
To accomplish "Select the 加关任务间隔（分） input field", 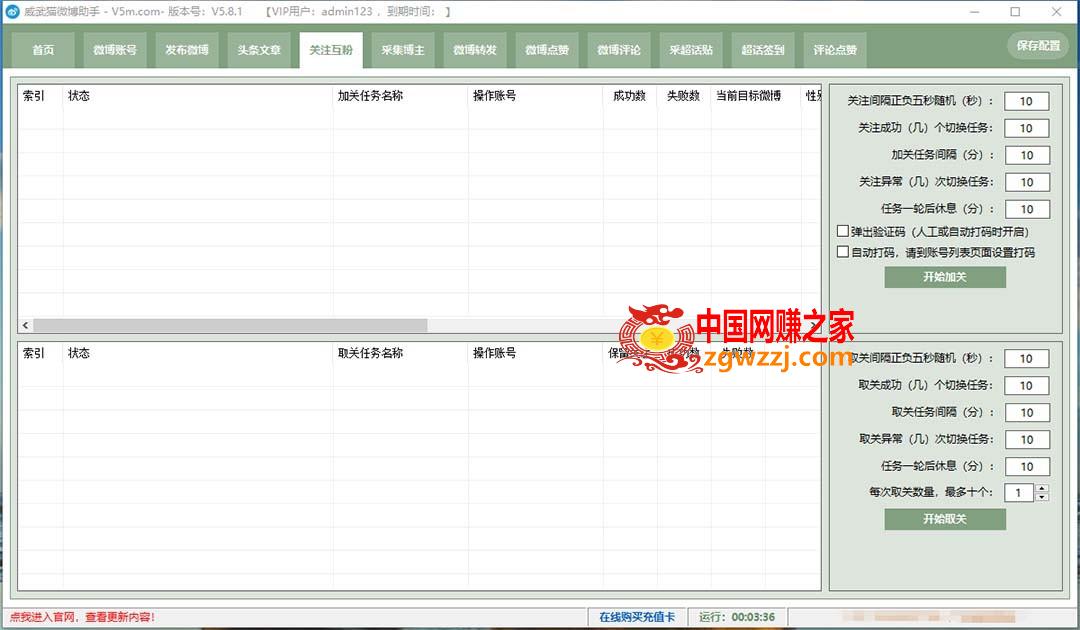I will (x=1026, y=155).
